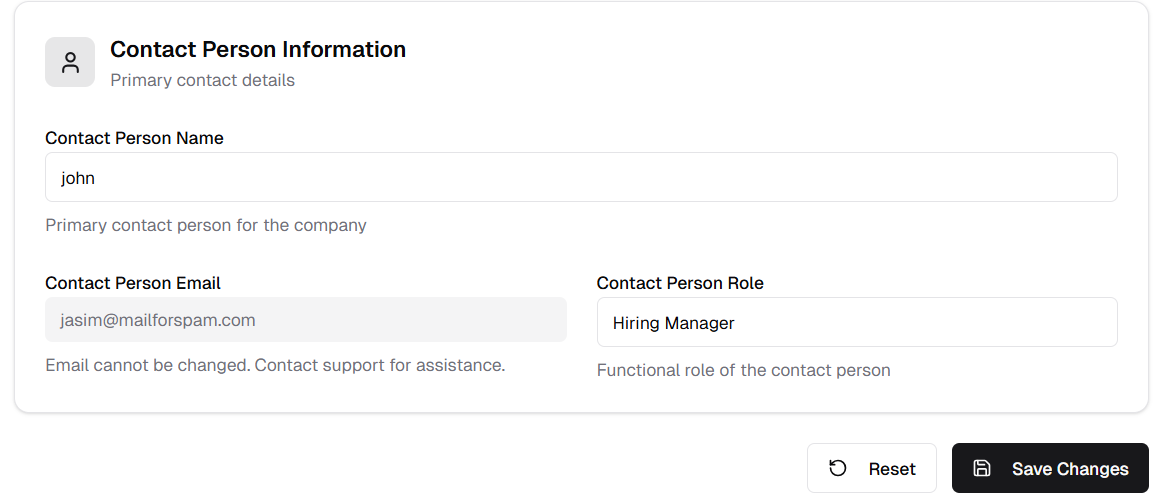Click the "Functional role of the contact person" hint
This screenshot has height=504, width=1163.
743,370
